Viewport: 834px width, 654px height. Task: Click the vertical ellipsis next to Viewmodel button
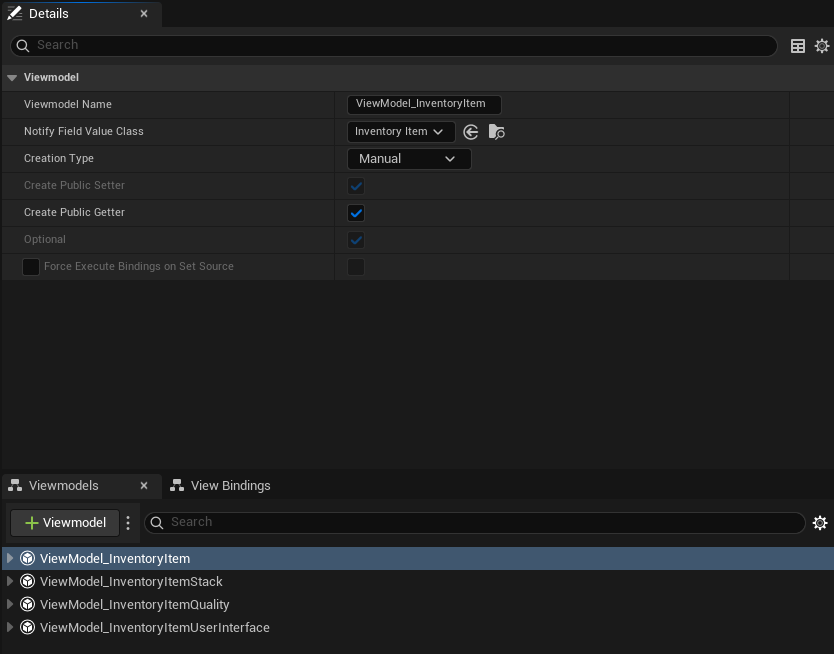pyautogui.click(x=126, y=522)
